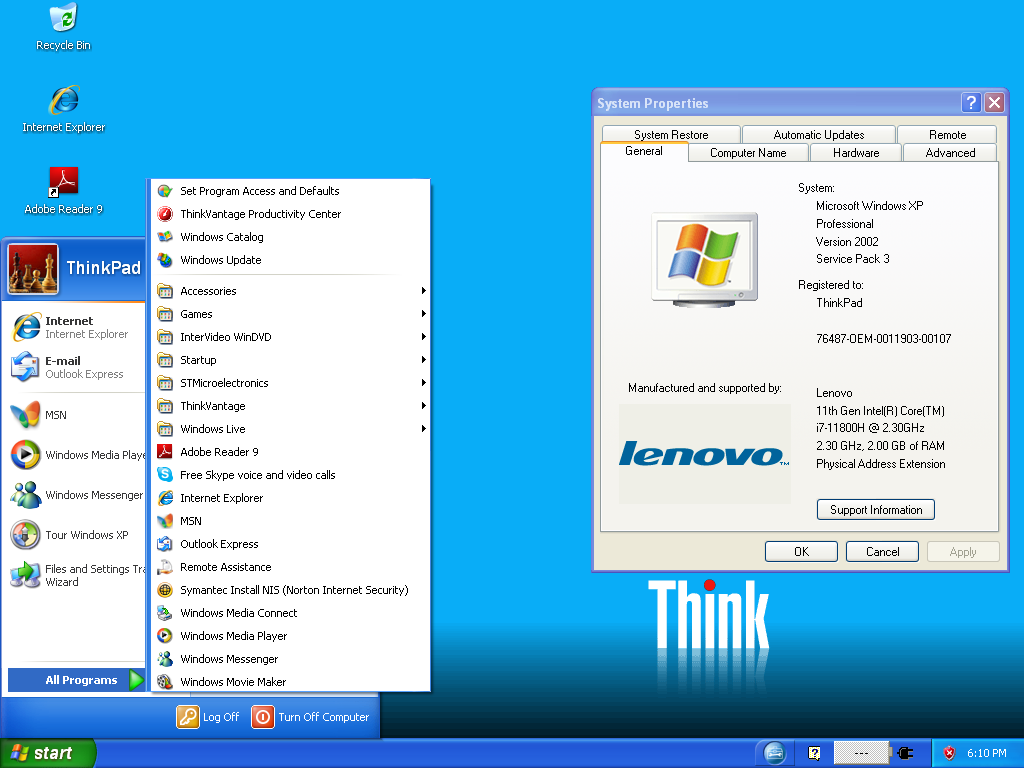This screenshot has height=768, width=1024.
Task: Open Windows Update from programs list
Action: coord(220,260)
